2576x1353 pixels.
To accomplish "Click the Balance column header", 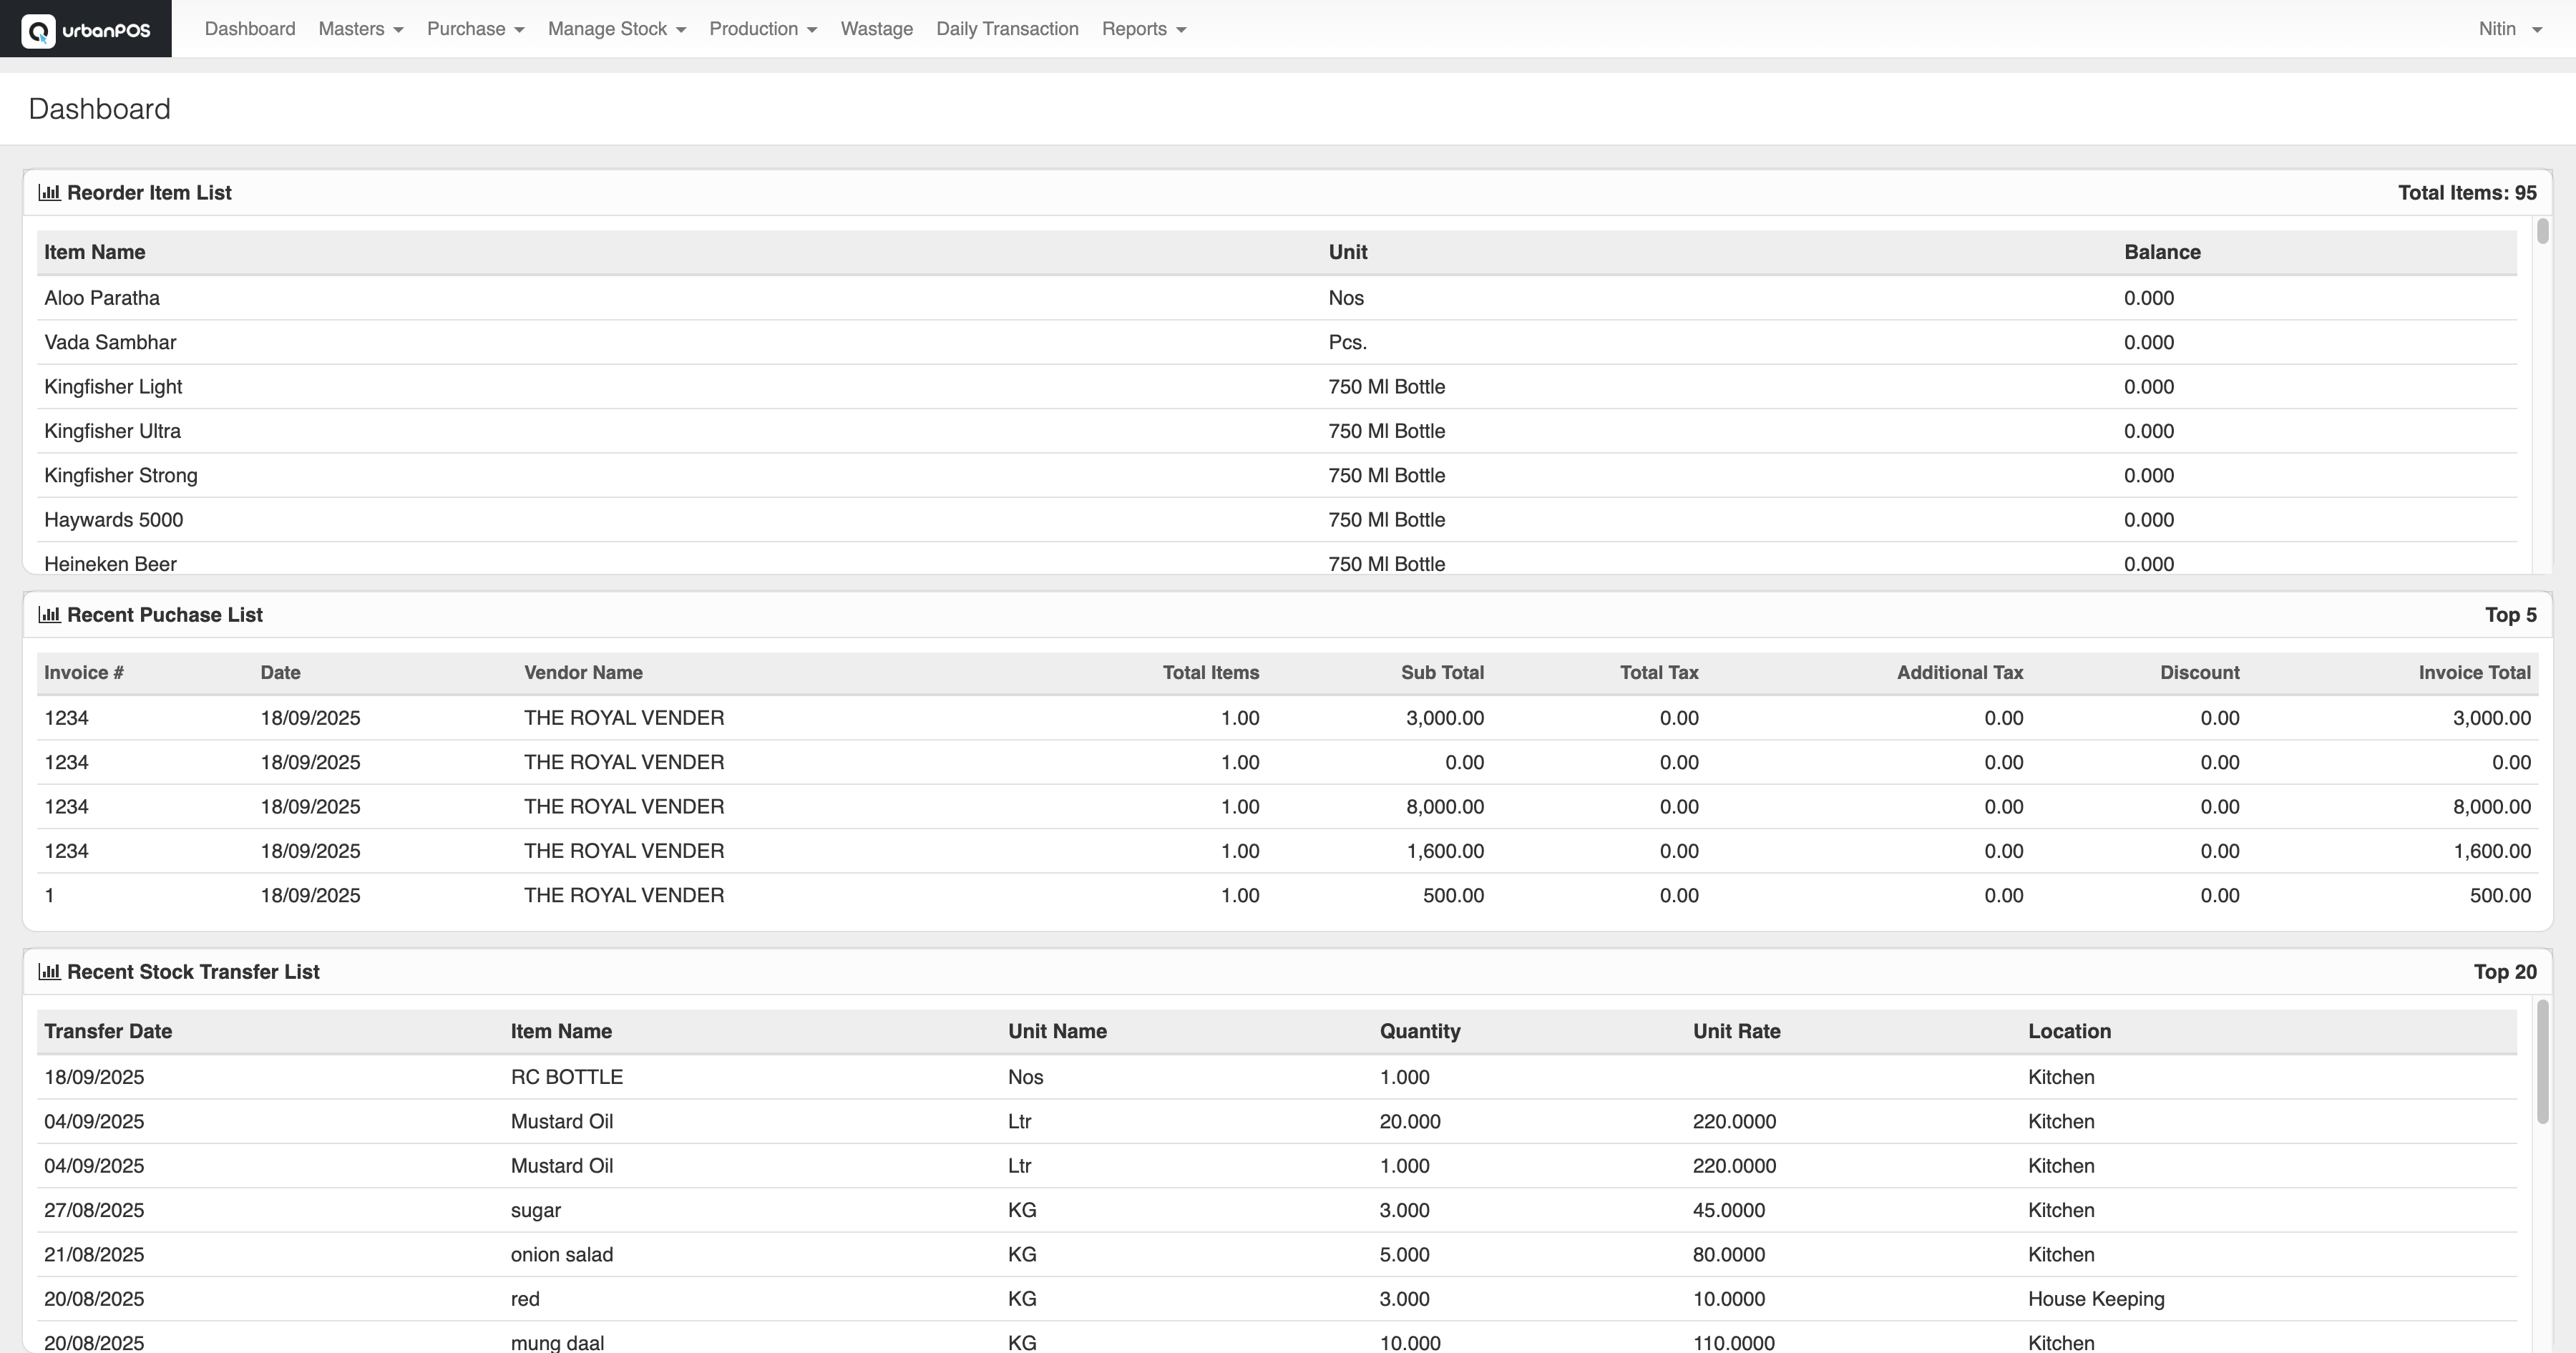I will (x=2162, y=252).
